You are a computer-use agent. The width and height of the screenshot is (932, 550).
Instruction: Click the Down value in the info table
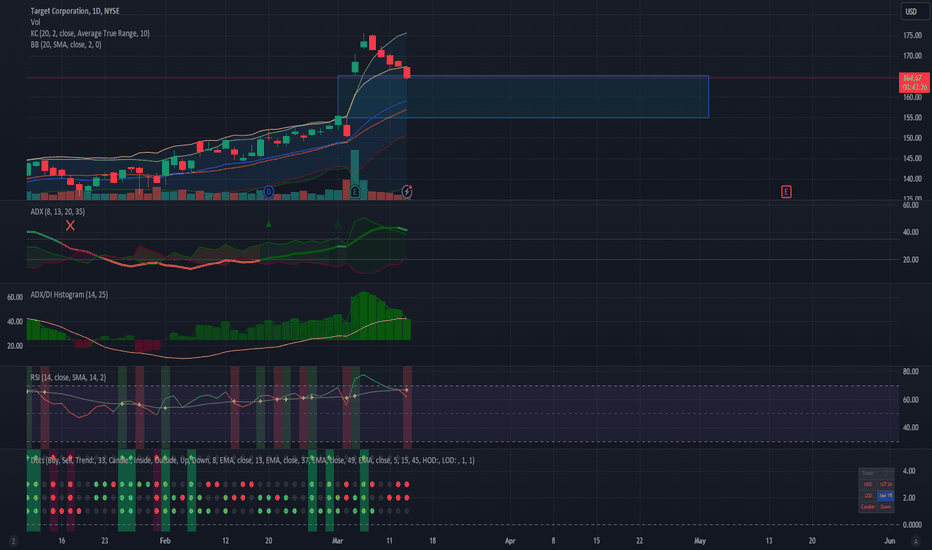pyautogui.click(x=886, y=507)
